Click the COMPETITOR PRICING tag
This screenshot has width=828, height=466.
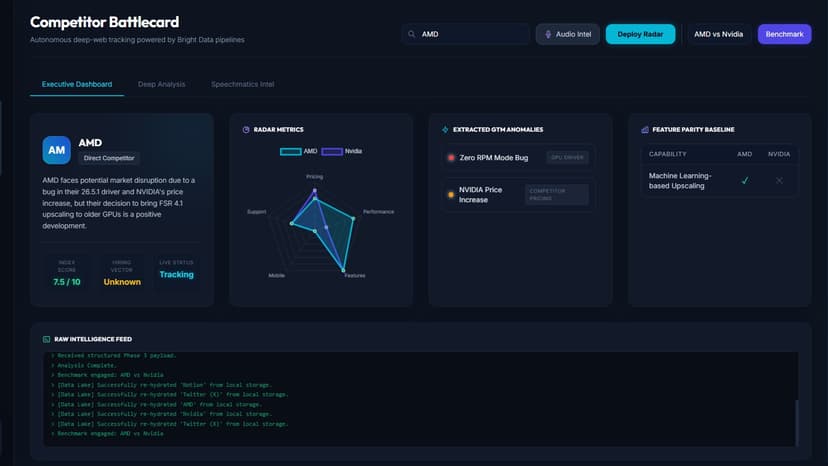557,194
